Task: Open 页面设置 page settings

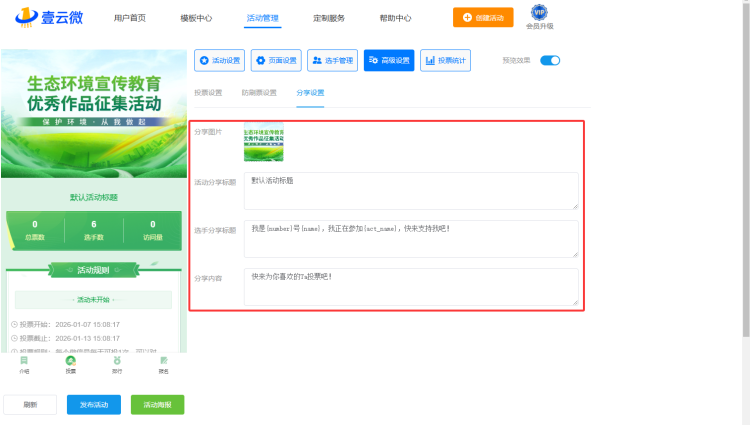Action: pyautogui.click(x=275, y=61)
